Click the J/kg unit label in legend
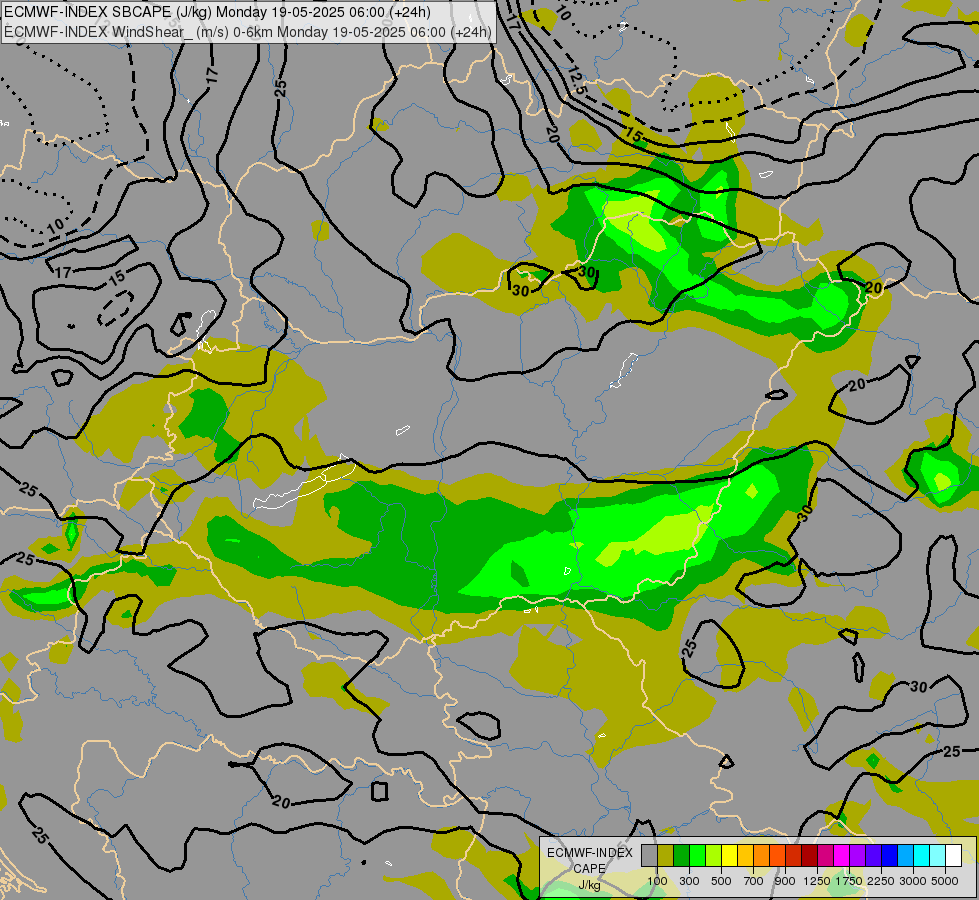 [589, 885]
